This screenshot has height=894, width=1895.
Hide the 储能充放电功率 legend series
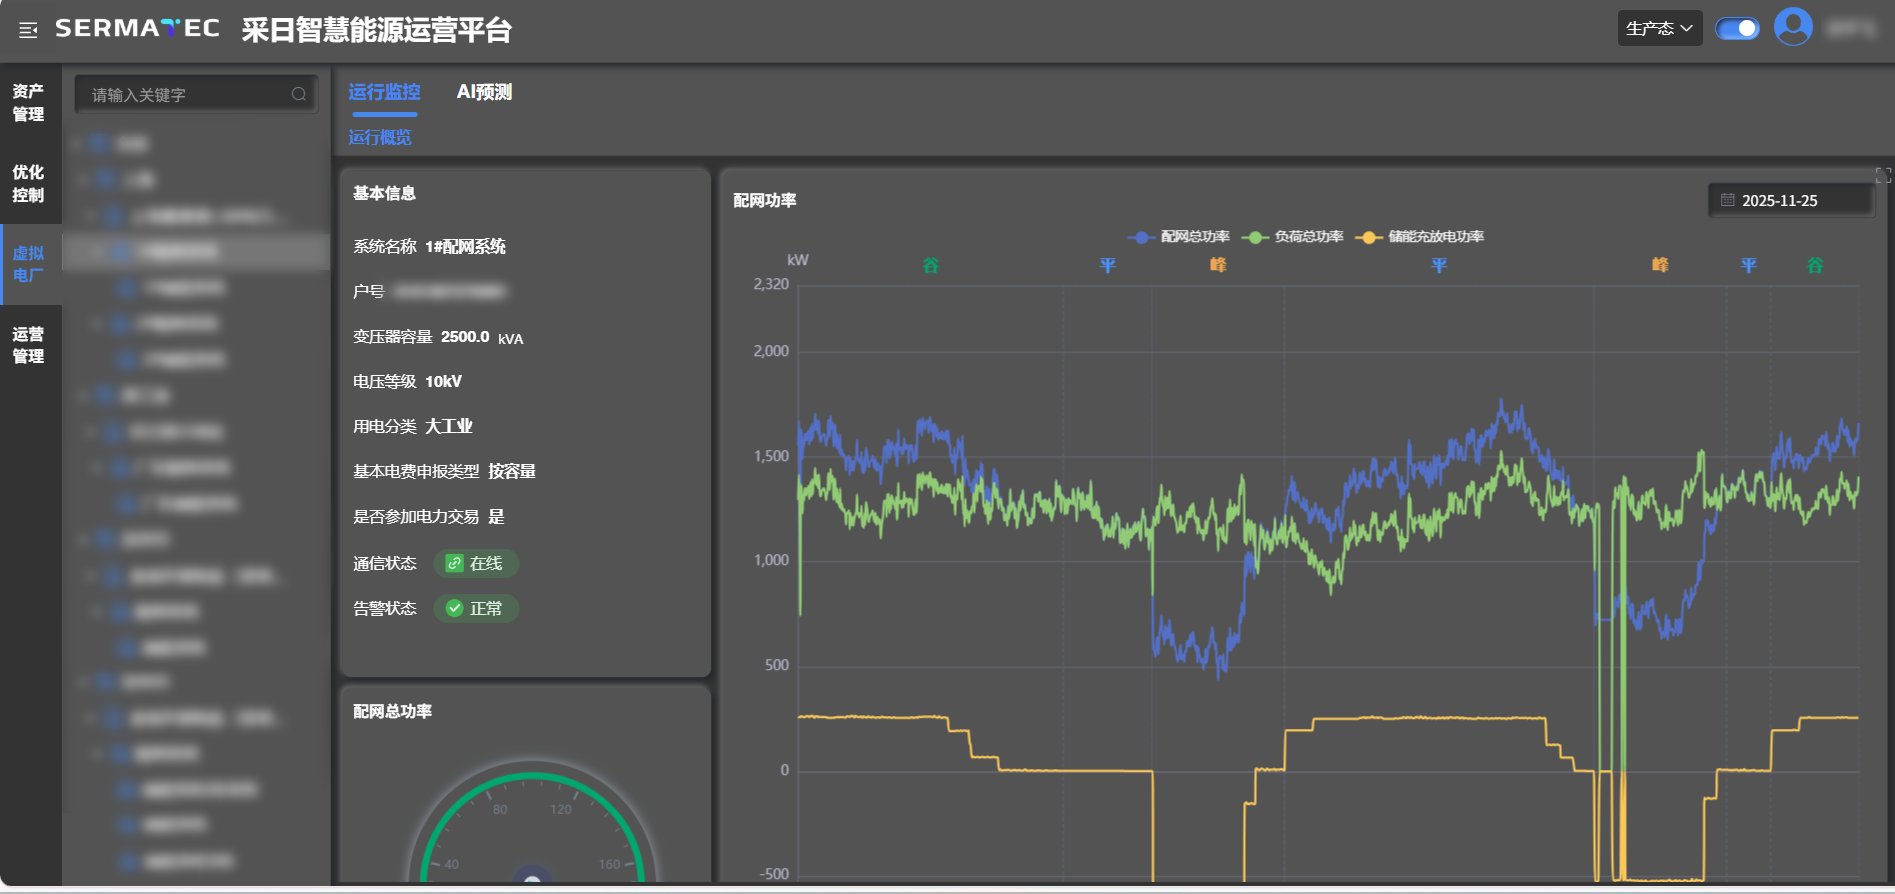point(1420,237)
